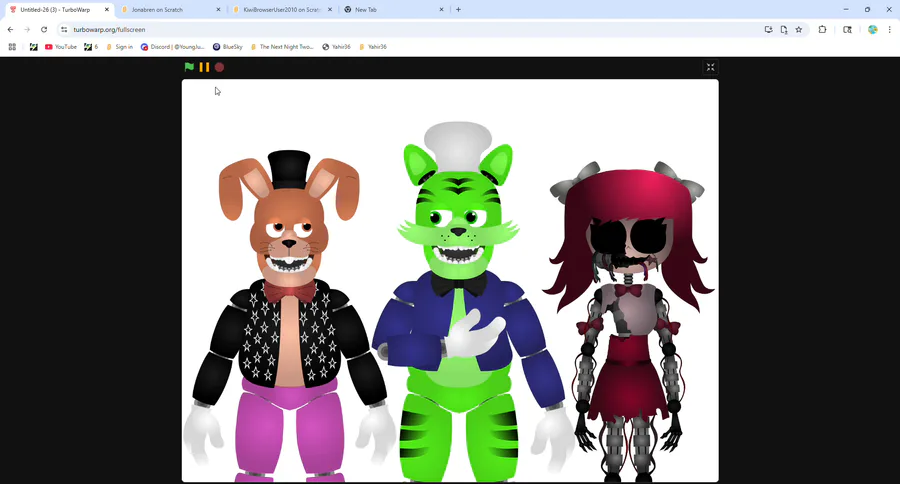Open the Extensions puzzle icon
The image size is (900, 484).
(822, 29)
